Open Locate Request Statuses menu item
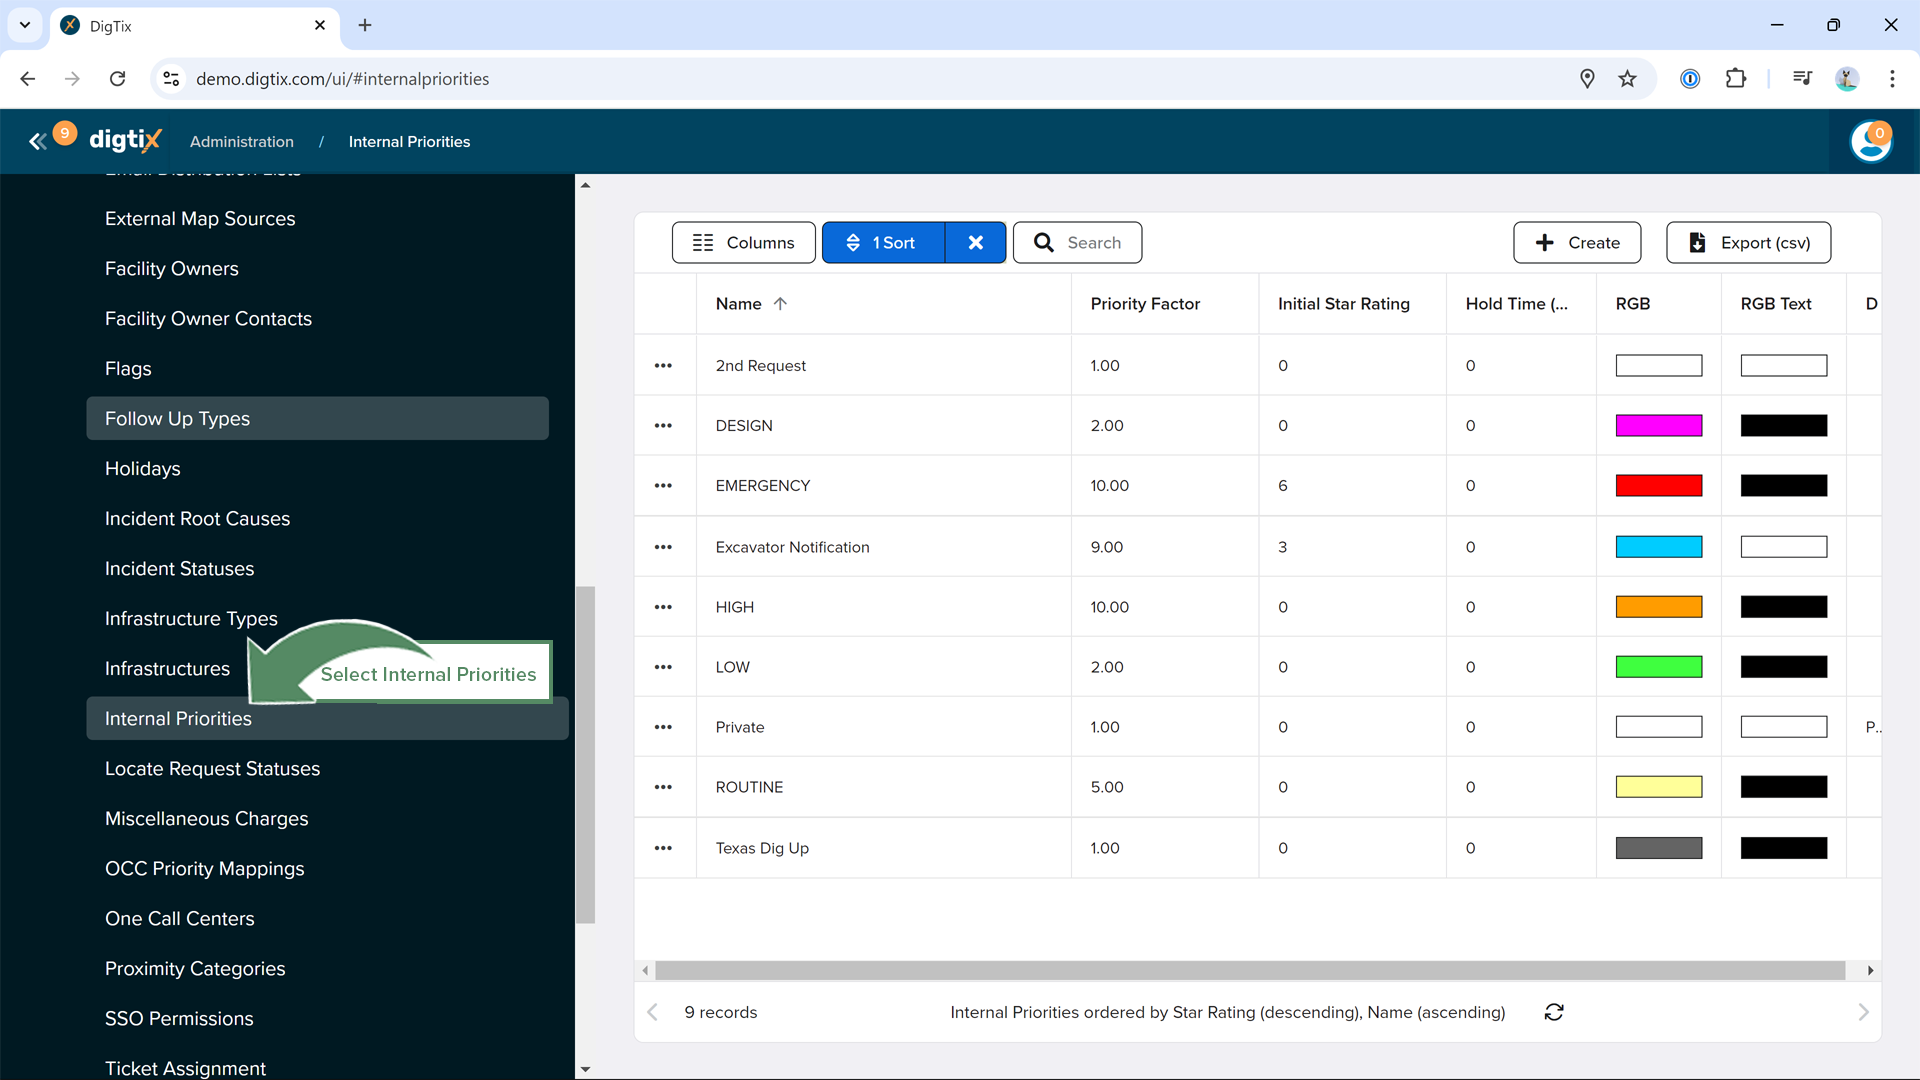Viewport: 1920px width, 1080px height. pos(212,769)
